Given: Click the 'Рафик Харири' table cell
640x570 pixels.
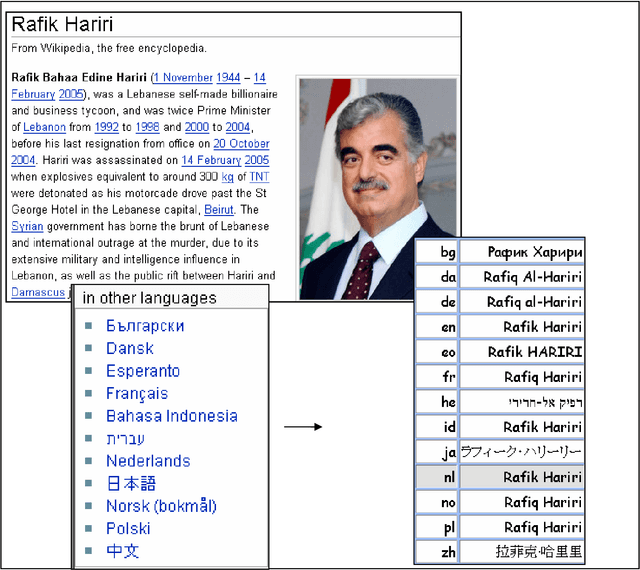Looking at the screenshot, I should pyautogui.click(x=522, y=252).
